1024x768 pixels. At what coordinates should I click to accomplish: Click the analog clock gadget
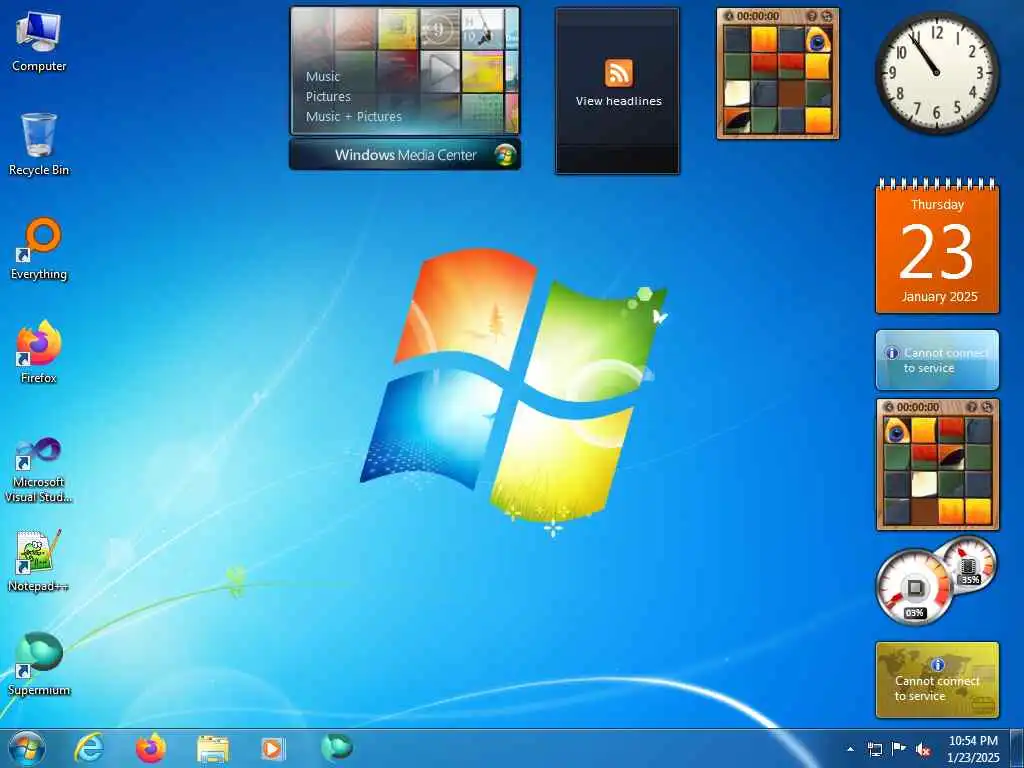(x=936, y=72)
